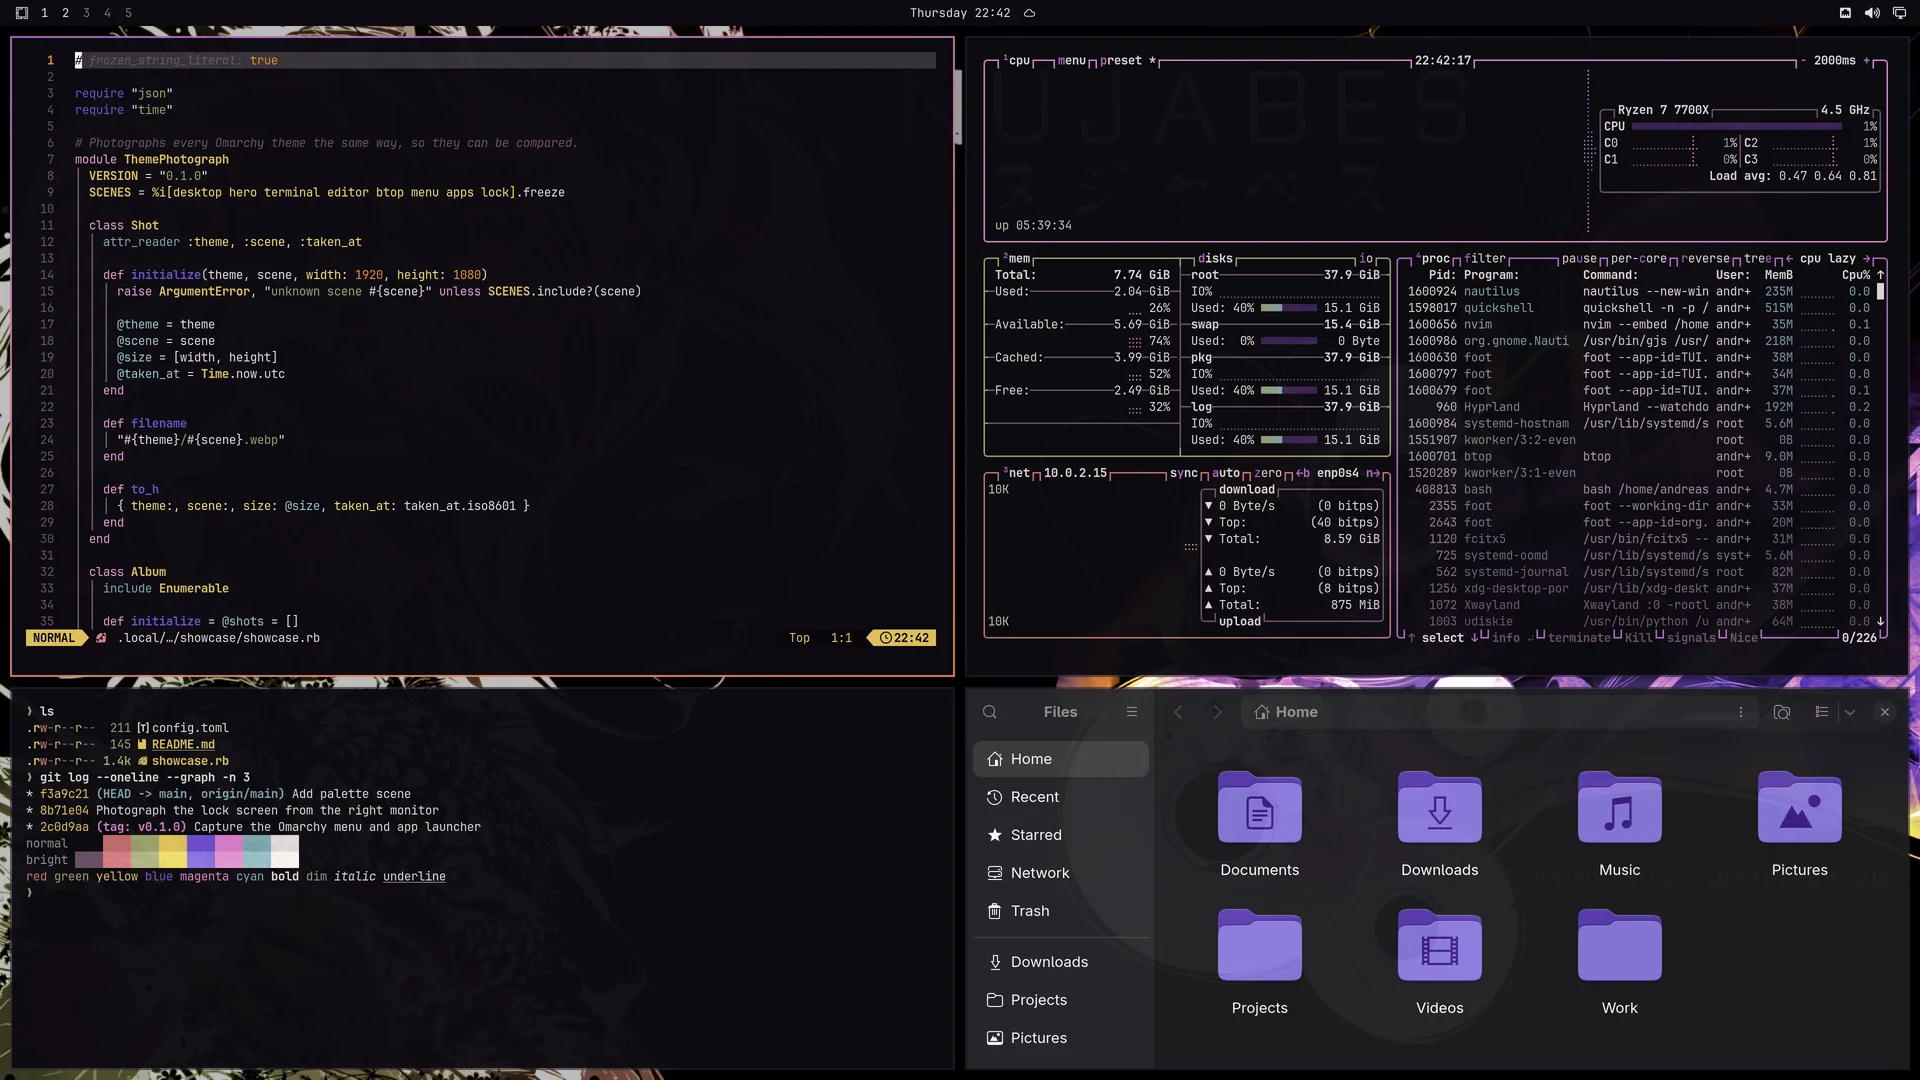Select Recent in Files sidebar

[x=1061, y=797]
